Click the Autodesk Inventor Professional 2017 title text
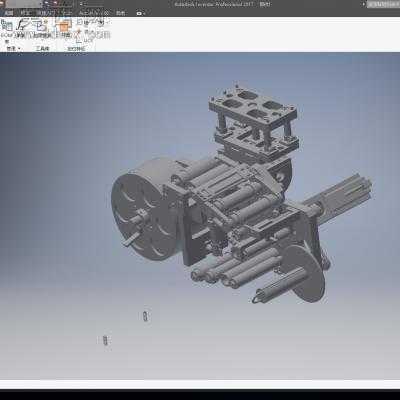Image resolution: width=400 pixels, height=400 pixels. (x=214, y=4)
